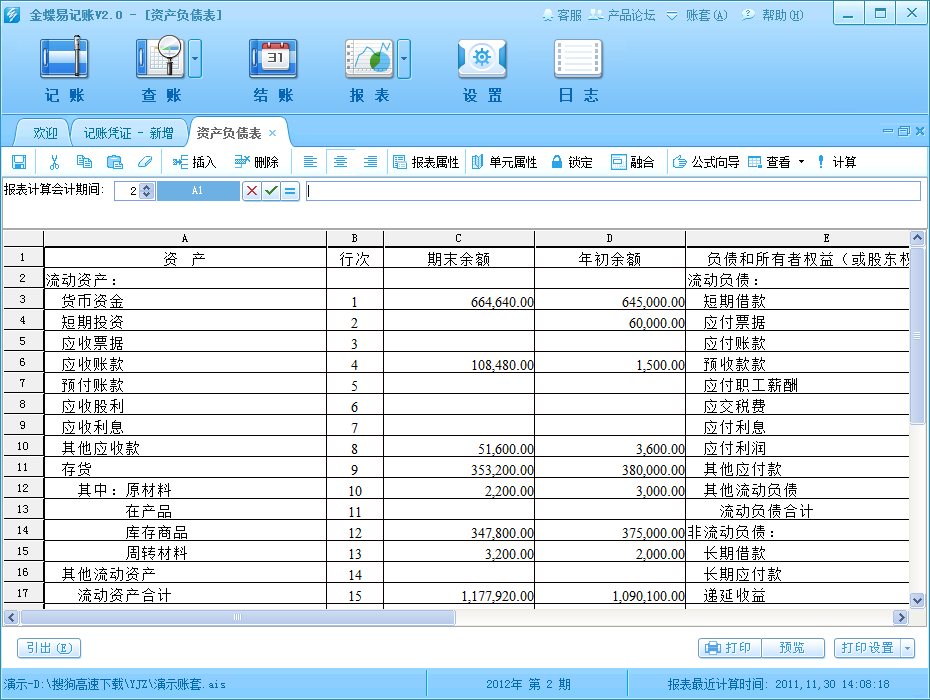Click the copy icon in toolbar
The width and height of the screenshot is (930, 700).
click(84, 162)
